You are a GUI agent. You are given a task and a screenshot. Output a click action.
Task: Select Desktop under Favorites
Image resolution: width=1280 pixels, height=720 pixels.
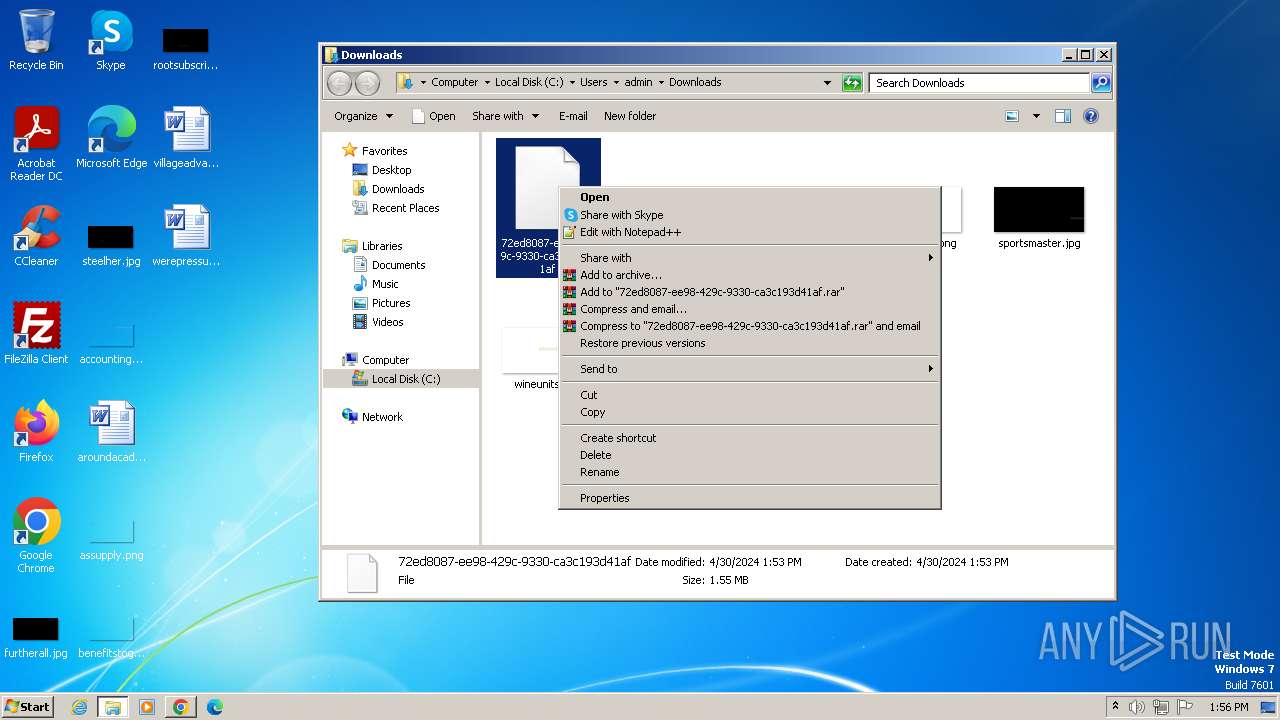[391, 170]
